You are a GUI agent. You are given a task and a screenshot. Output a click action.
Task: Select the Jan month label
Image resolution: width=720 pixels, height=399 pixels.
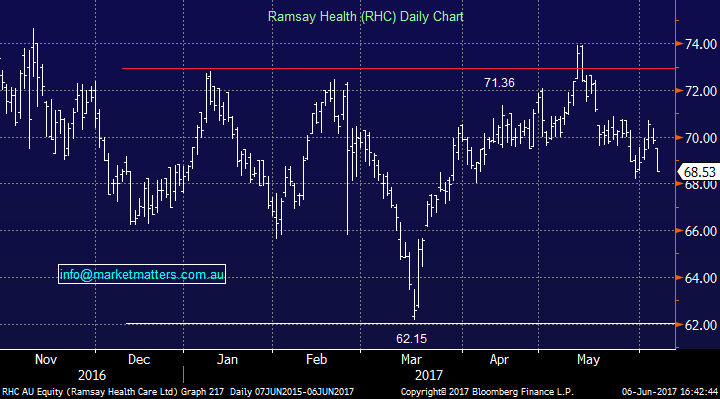227,359
